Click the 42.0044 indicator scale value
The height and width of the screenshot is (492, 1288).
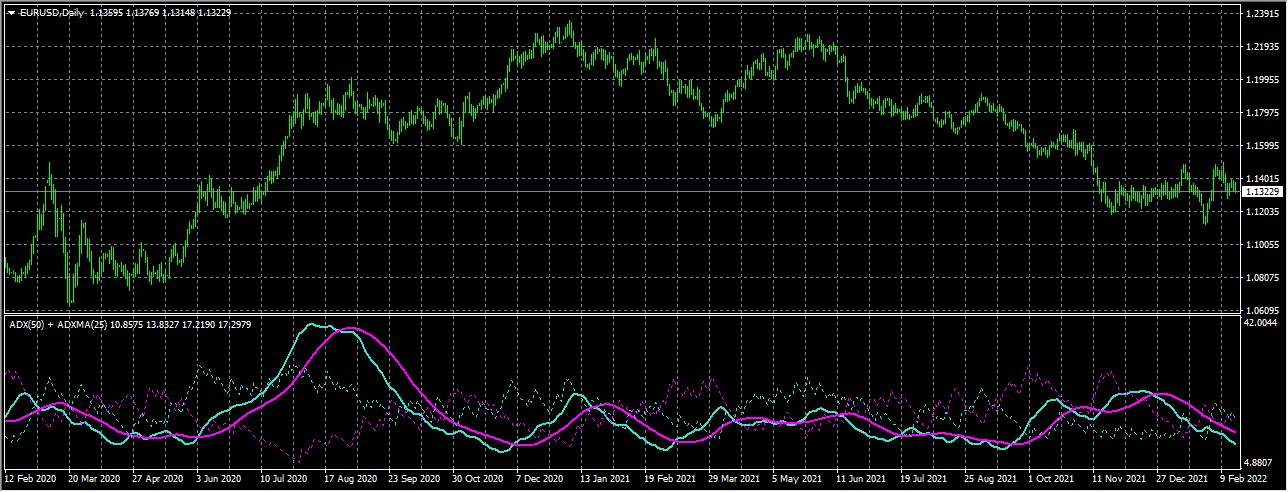point(1260,324)
